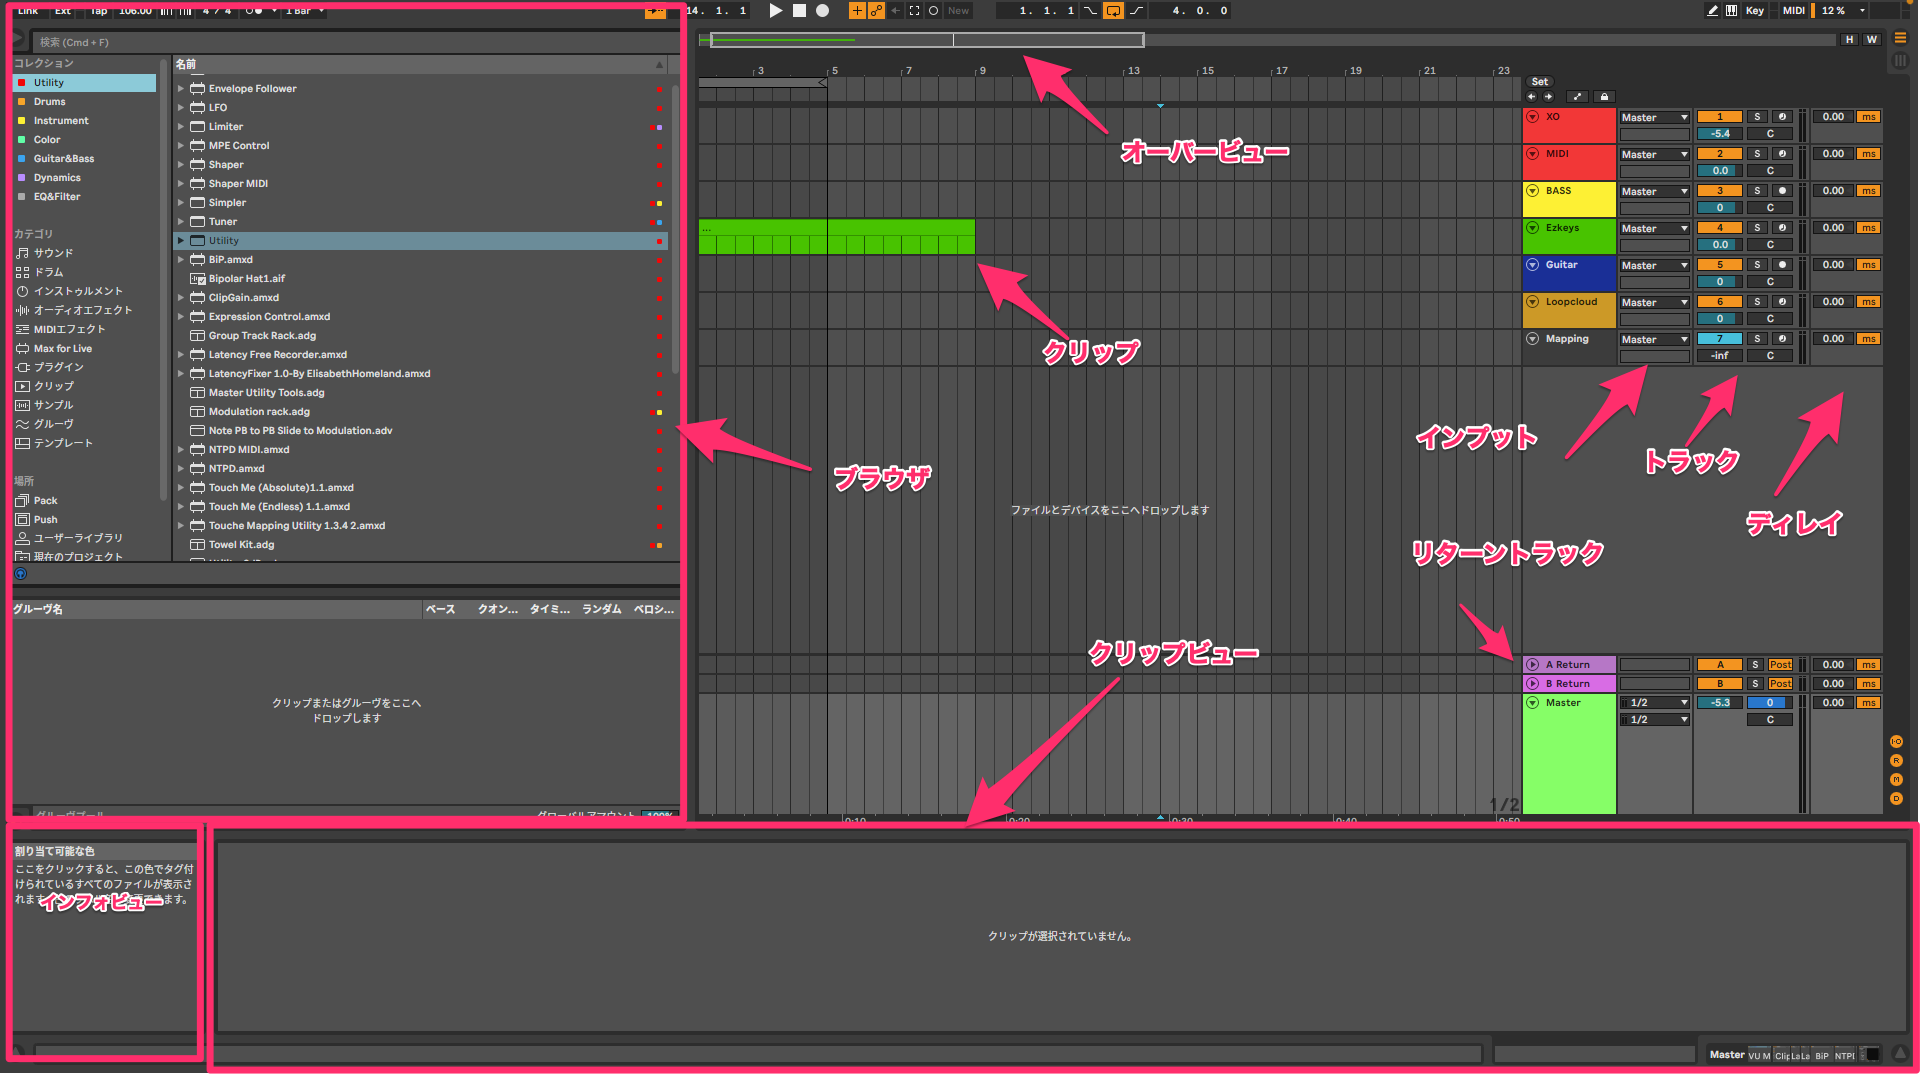Expand the Envelope Follower item in browser
Screen dimensions: 1920x1074
(x=181, y=89)
